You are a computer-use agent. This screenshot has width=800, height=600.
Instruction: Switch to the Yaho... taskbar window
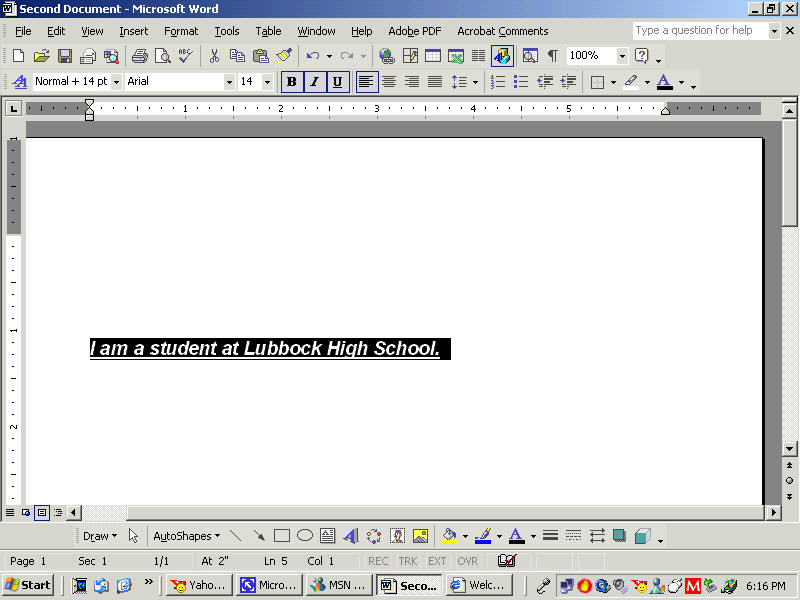[x=199, y=585]
